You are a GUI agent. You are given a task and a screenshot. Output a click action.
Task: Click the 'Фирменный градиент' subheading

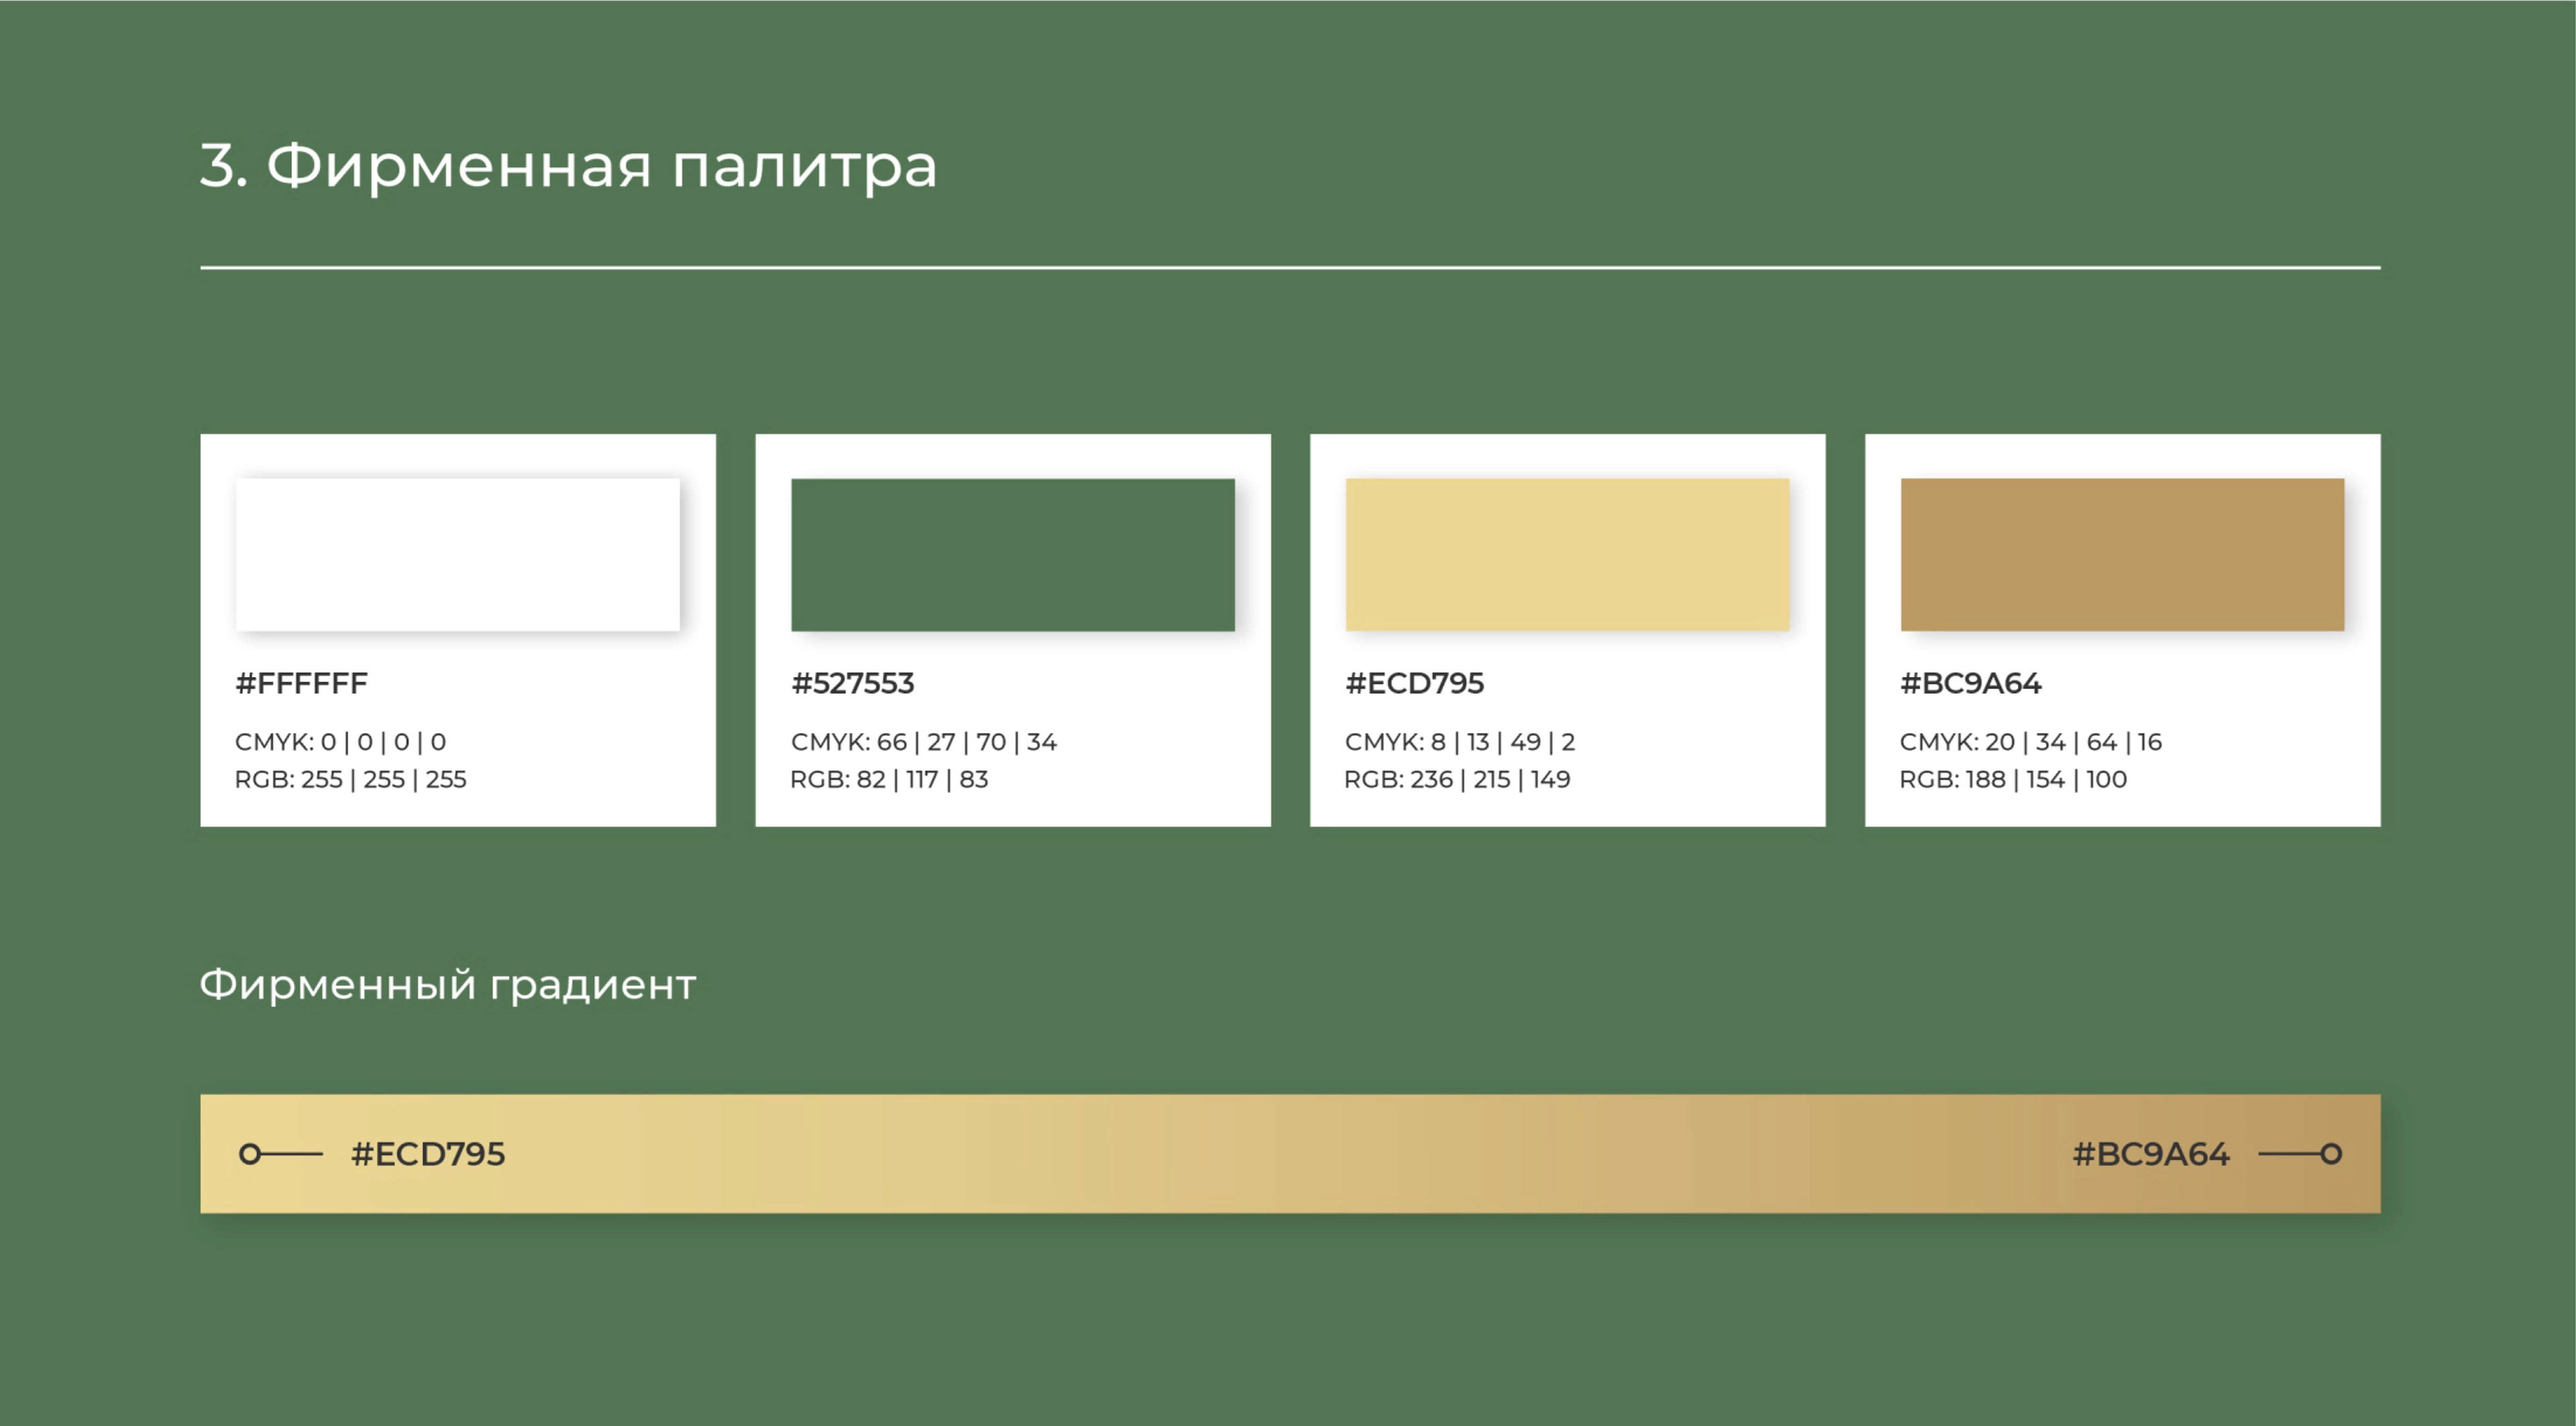447,985
